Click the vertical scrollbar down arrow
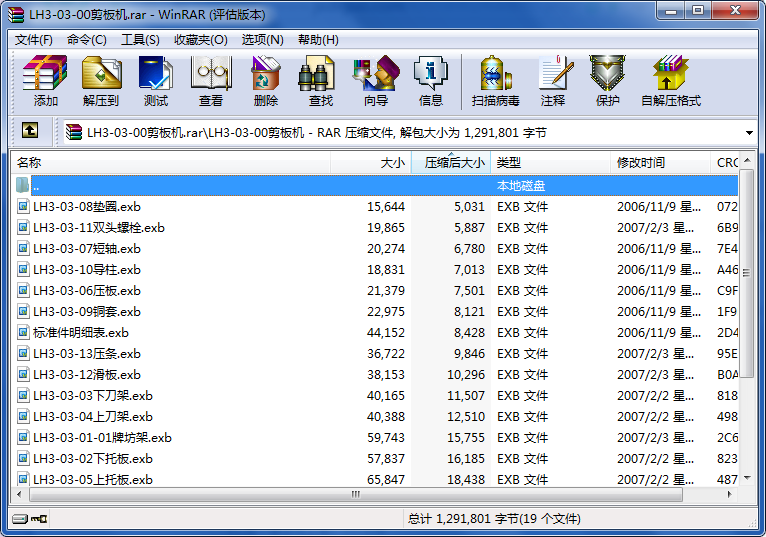The height and width of the screenshot is (537, 766). click(746, 478)
